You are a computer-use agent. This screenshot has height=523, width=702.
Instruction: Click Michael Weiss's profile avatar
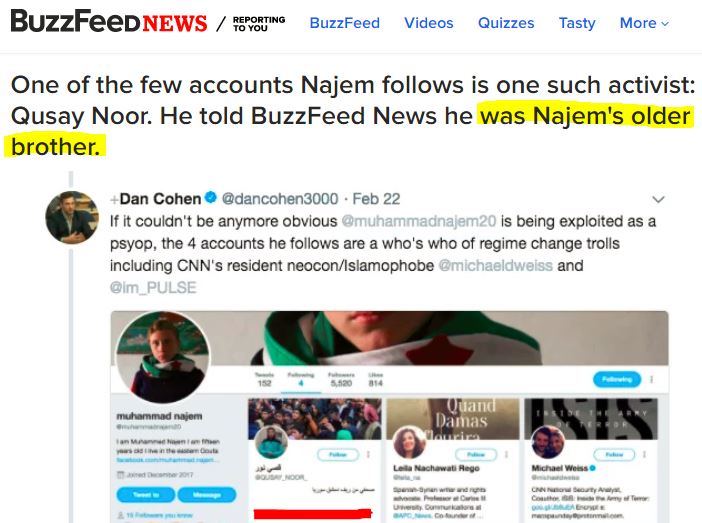tap(545, 442)
